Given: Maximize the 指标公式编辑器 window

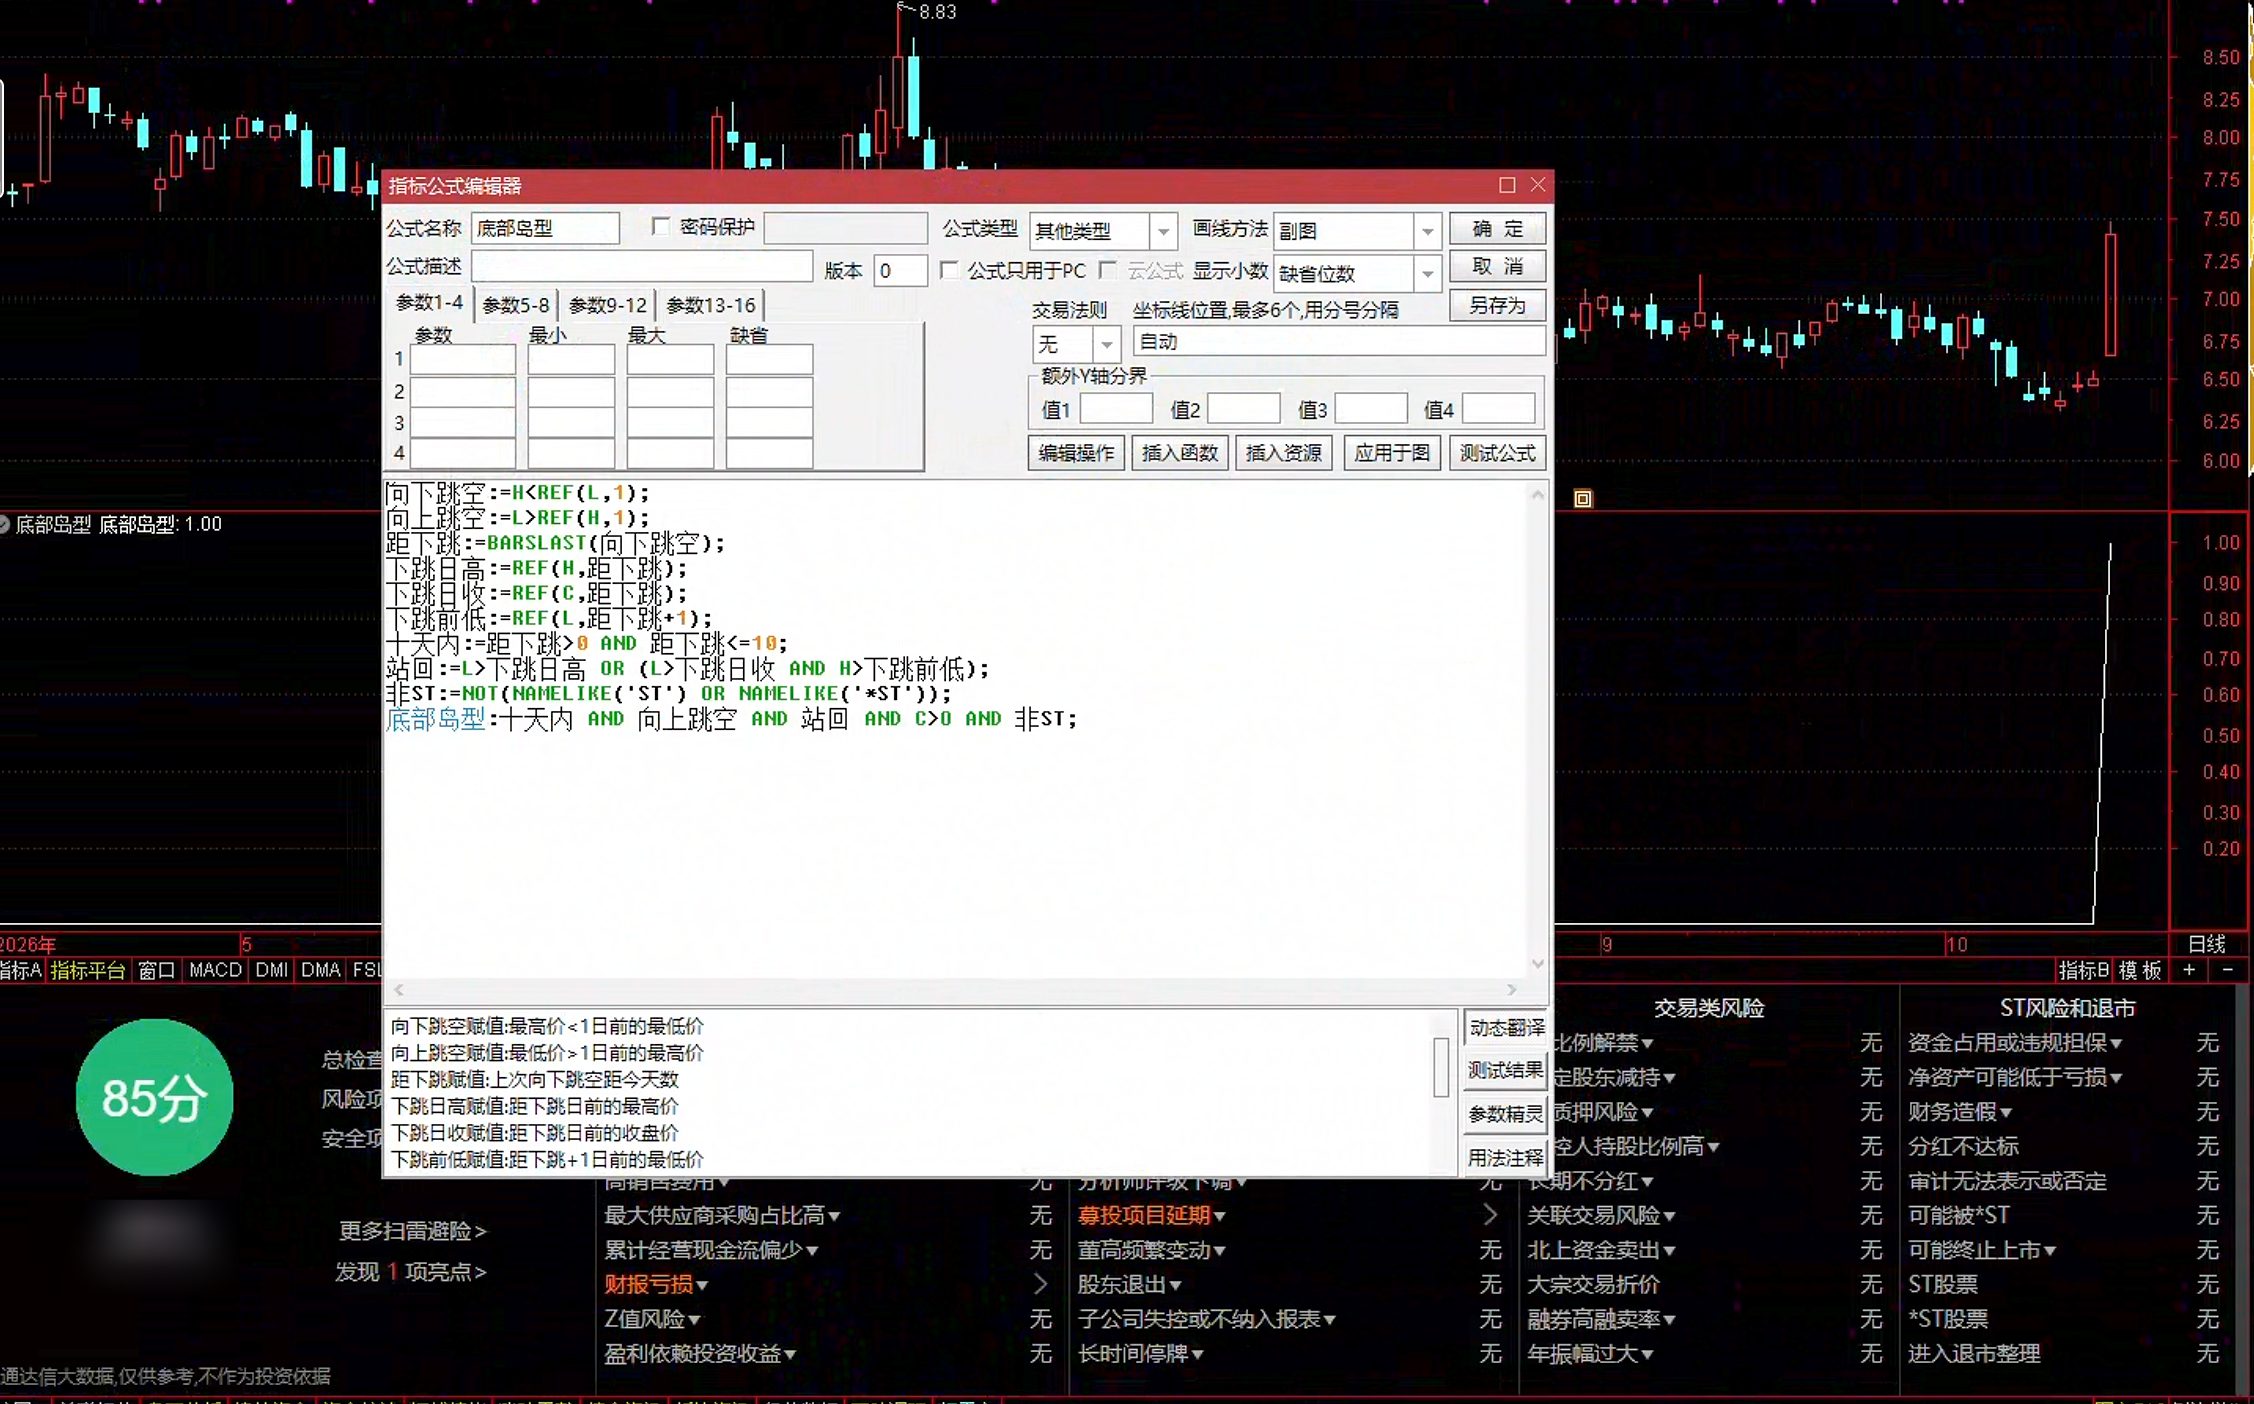Looking at the screenshot, I should [x=1507, y=185].
